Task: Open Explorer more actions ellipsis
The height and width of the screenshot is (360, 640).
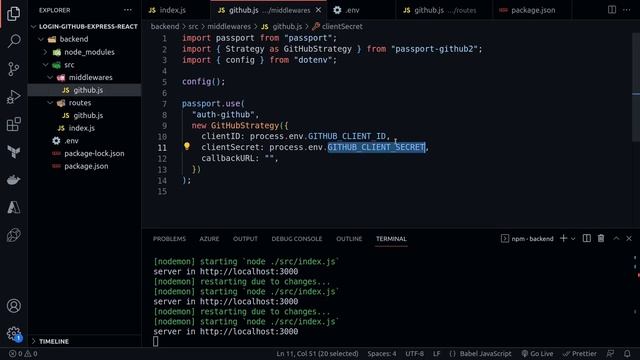Action: point(128,10)
